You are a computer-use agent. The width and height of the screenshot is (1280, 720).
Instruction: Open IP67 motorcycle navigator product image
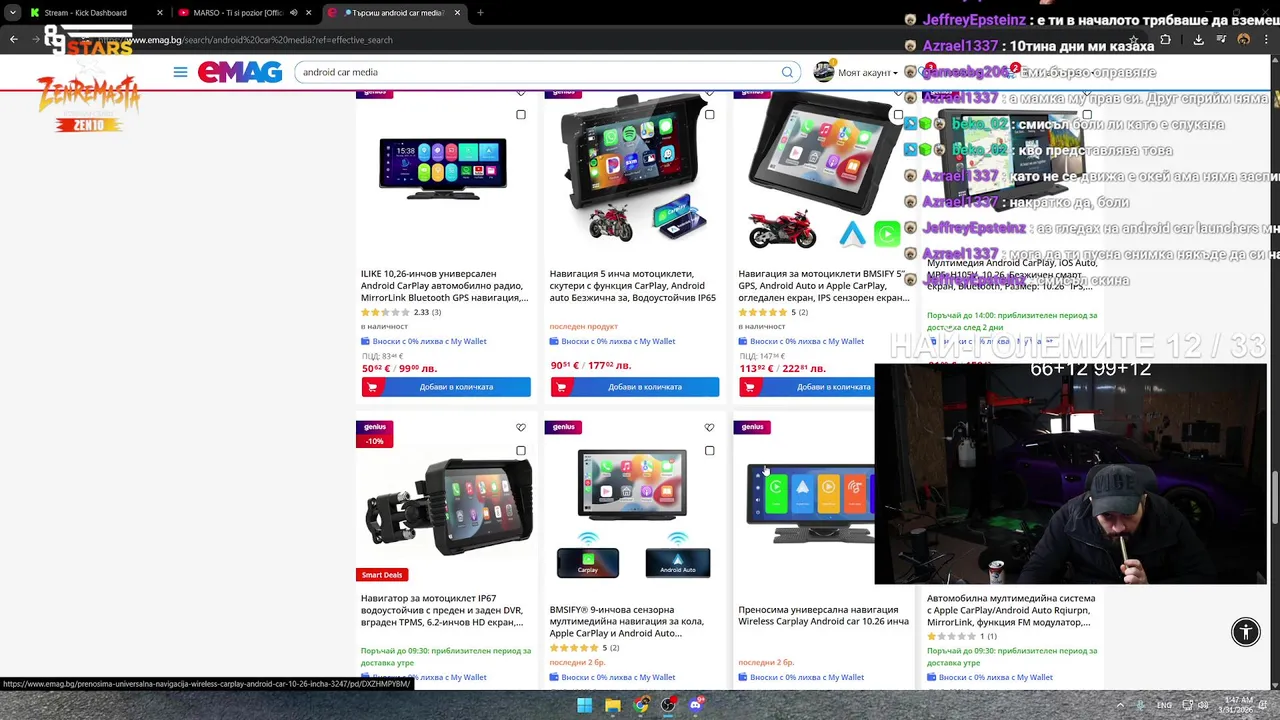tap(447, 508)
